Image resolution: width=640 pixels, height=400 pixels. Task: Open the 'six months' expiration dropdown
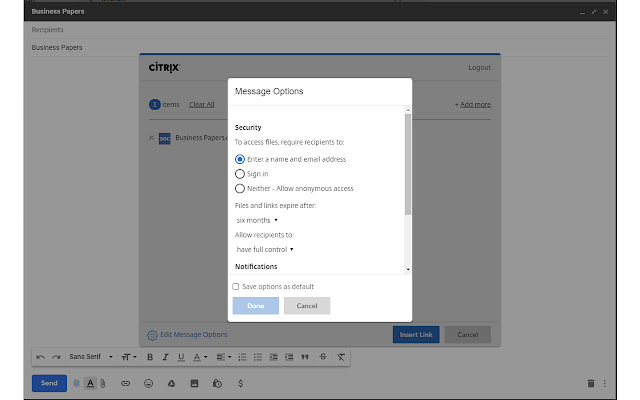click(x=257, y=219)
